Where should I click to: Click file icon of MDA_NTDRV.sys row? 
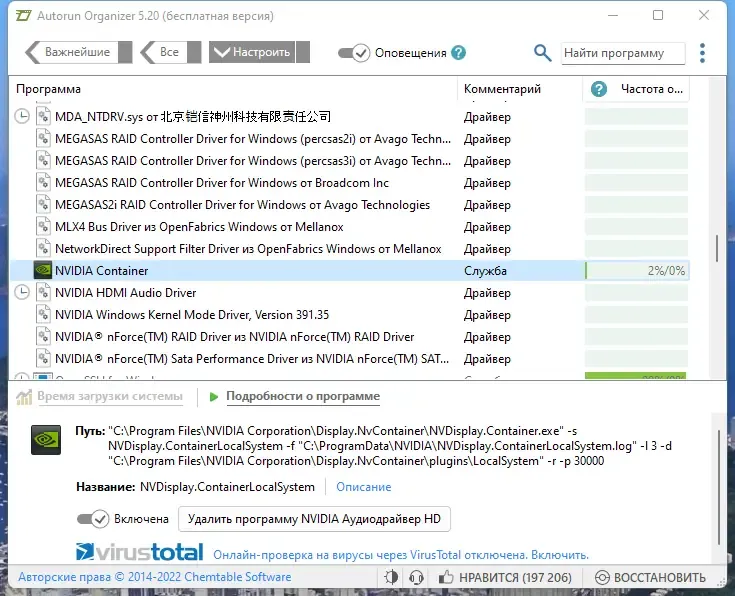pyautogui.click(x=43, y=116)
